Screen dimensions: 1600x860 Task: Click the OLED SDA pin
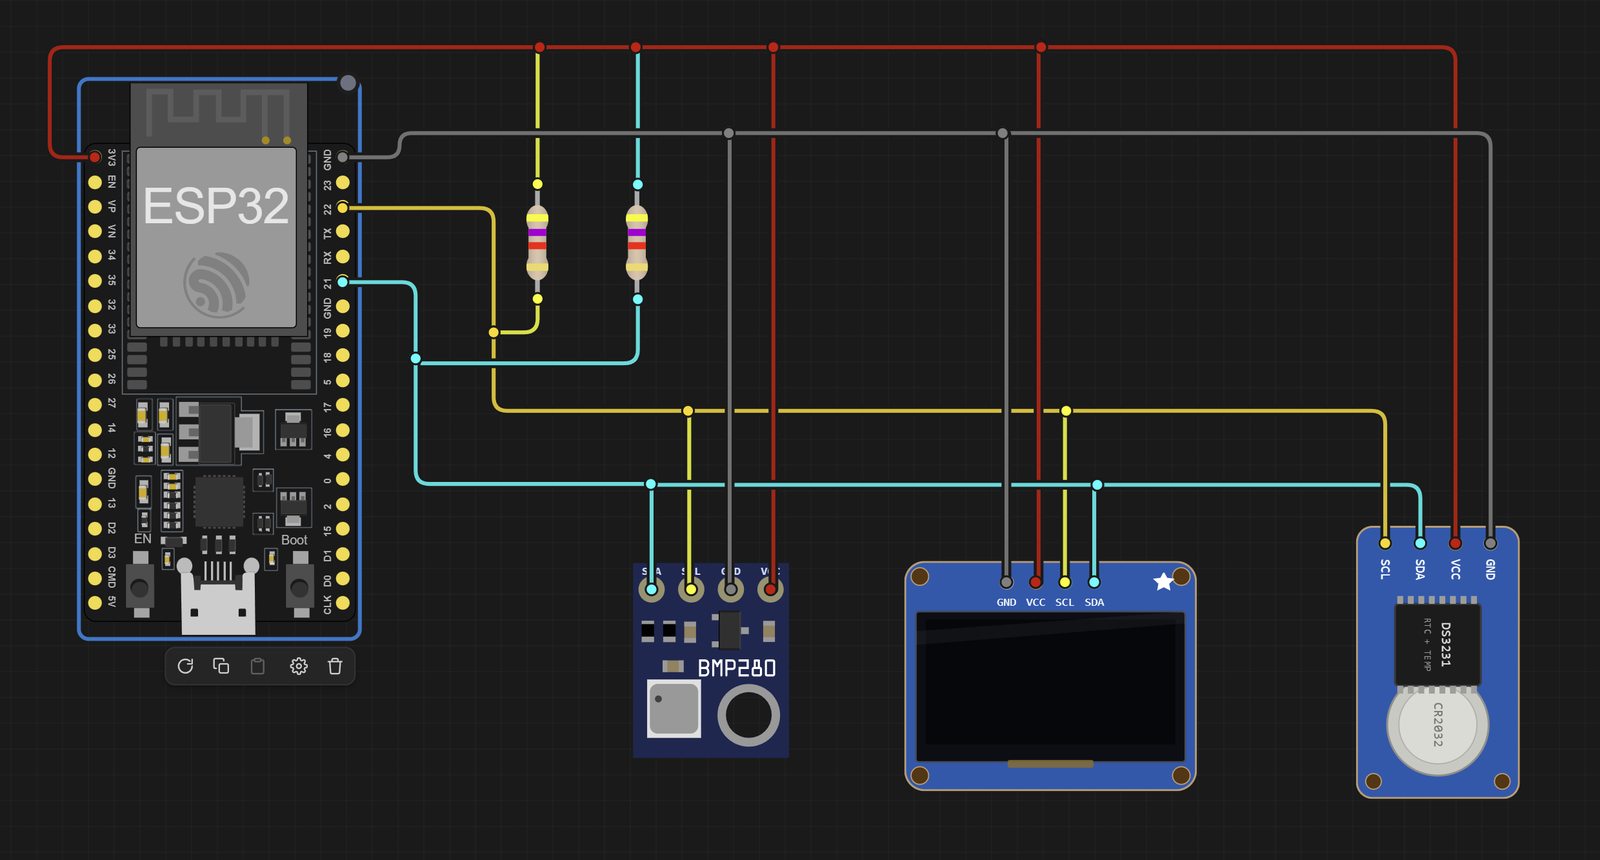coord(1094,582)
